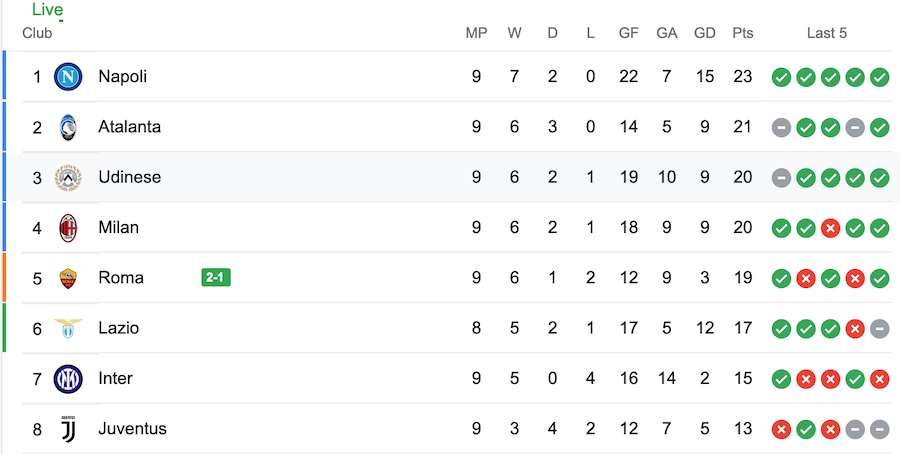Open Roma's live 2-1 score badge

click(215, 278)
